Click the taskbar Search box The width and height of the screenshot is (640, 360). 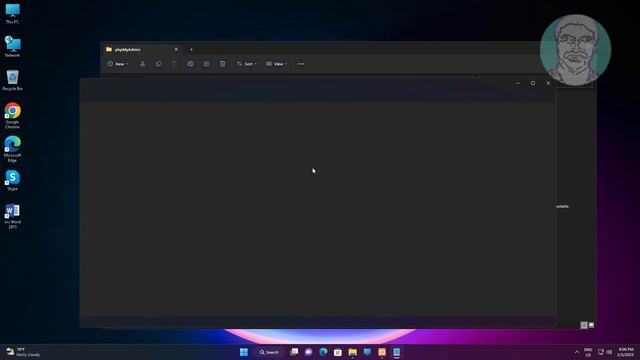[x=269, y=352]
